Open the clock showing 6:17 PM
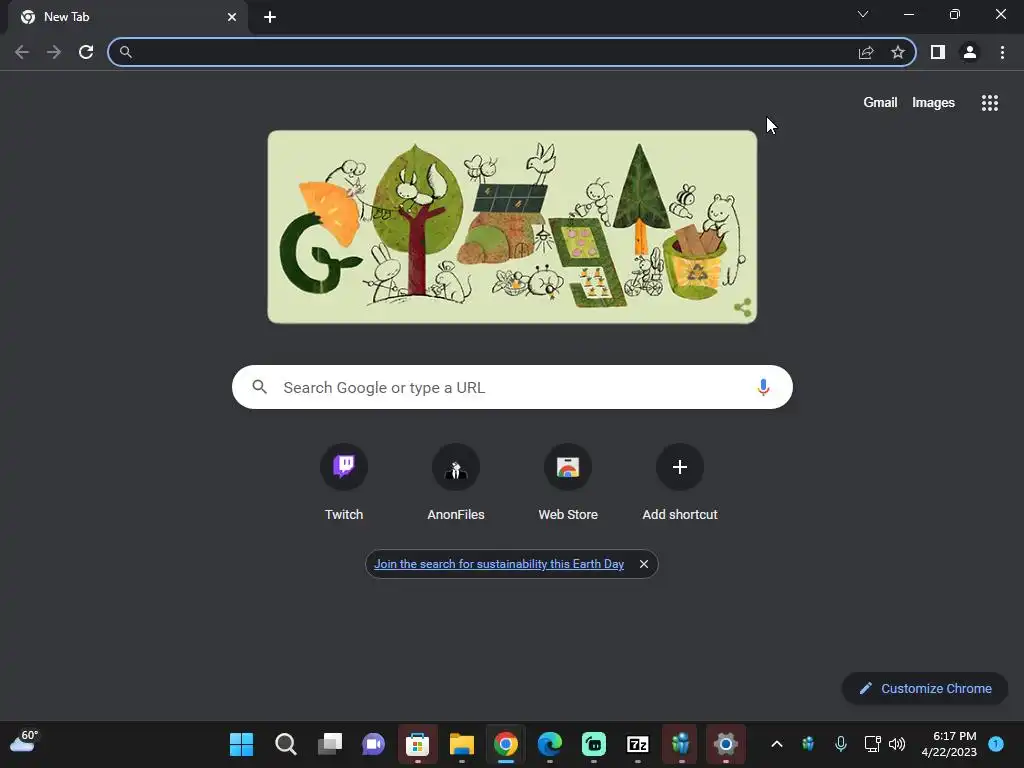The width and height of the screenshot is (1024, 768). (949, 744)
